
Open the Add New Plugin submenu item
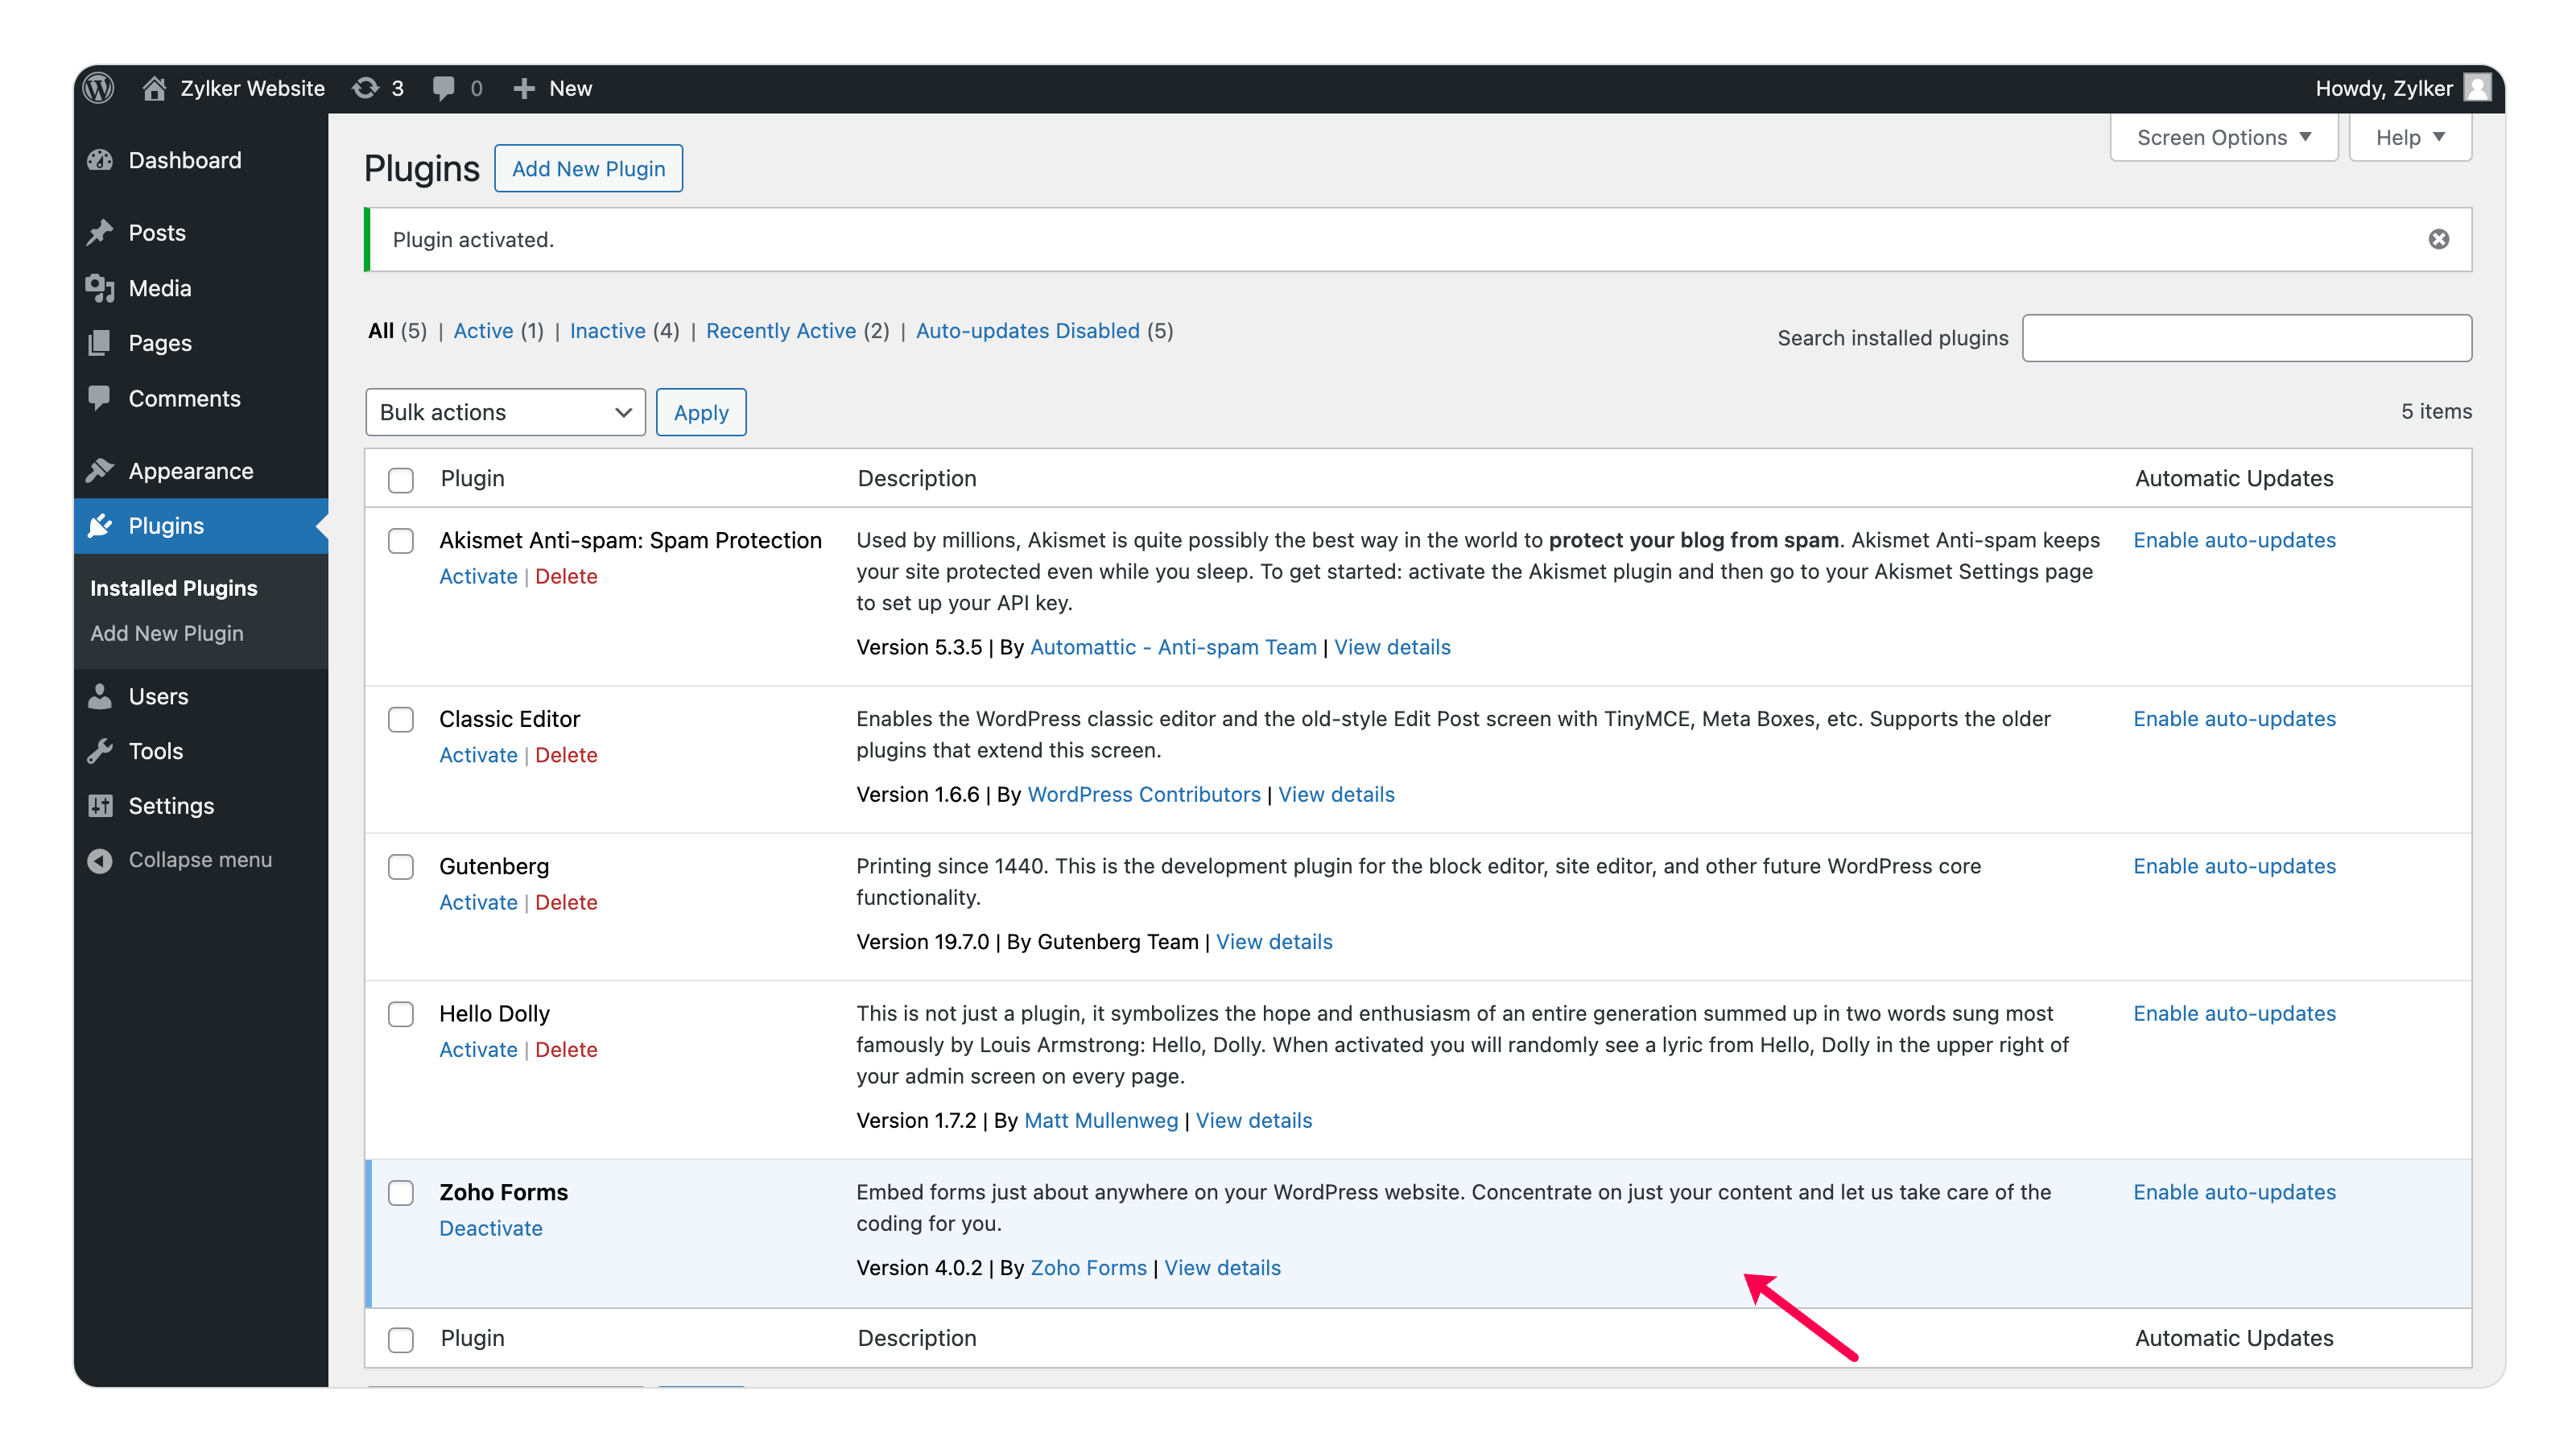pyautogui.click(x=167, y=633)
